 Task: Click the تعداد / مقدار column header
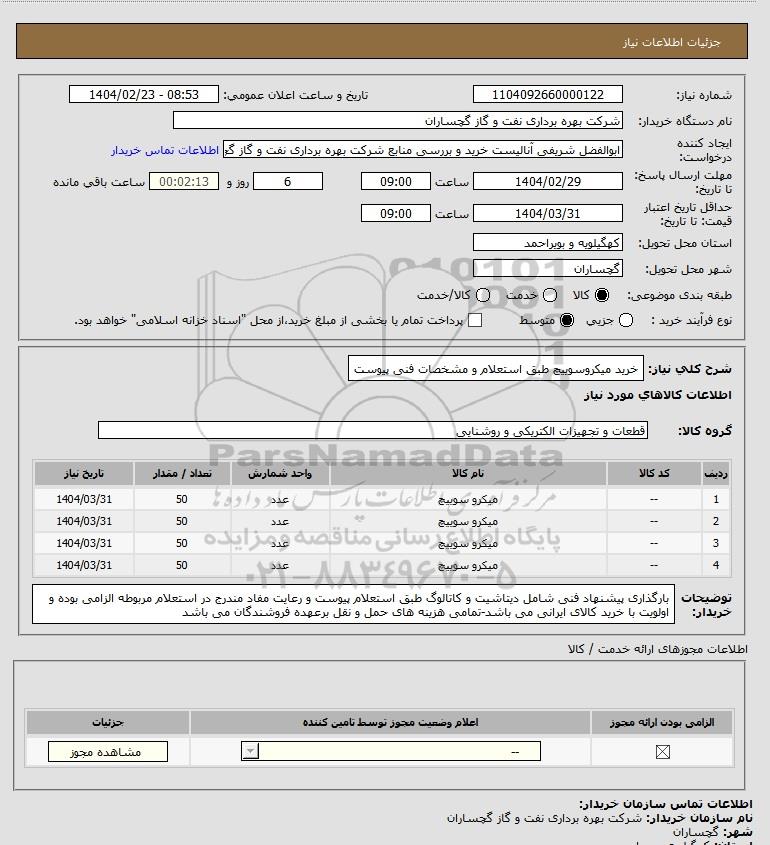click(x=182, y=473)
